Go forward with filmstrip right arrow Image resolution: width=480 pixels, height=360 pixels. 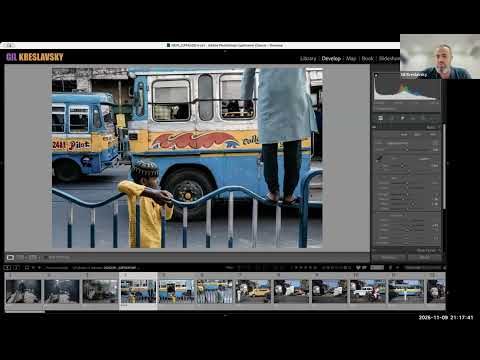[x=39, y=267]
